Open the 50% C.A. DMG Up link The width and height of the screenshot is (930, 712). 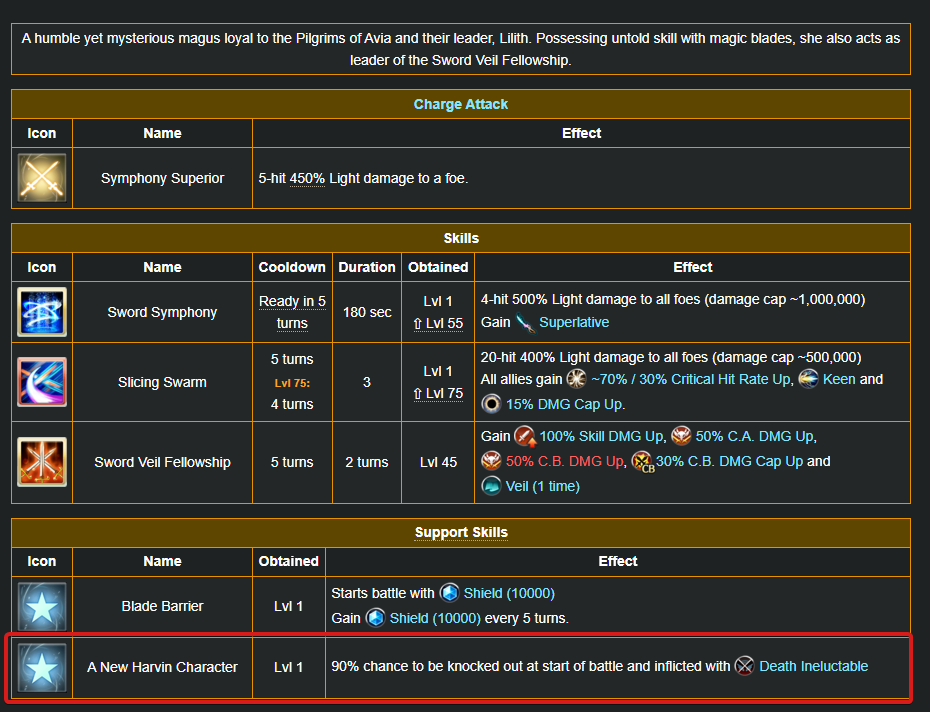756,436
